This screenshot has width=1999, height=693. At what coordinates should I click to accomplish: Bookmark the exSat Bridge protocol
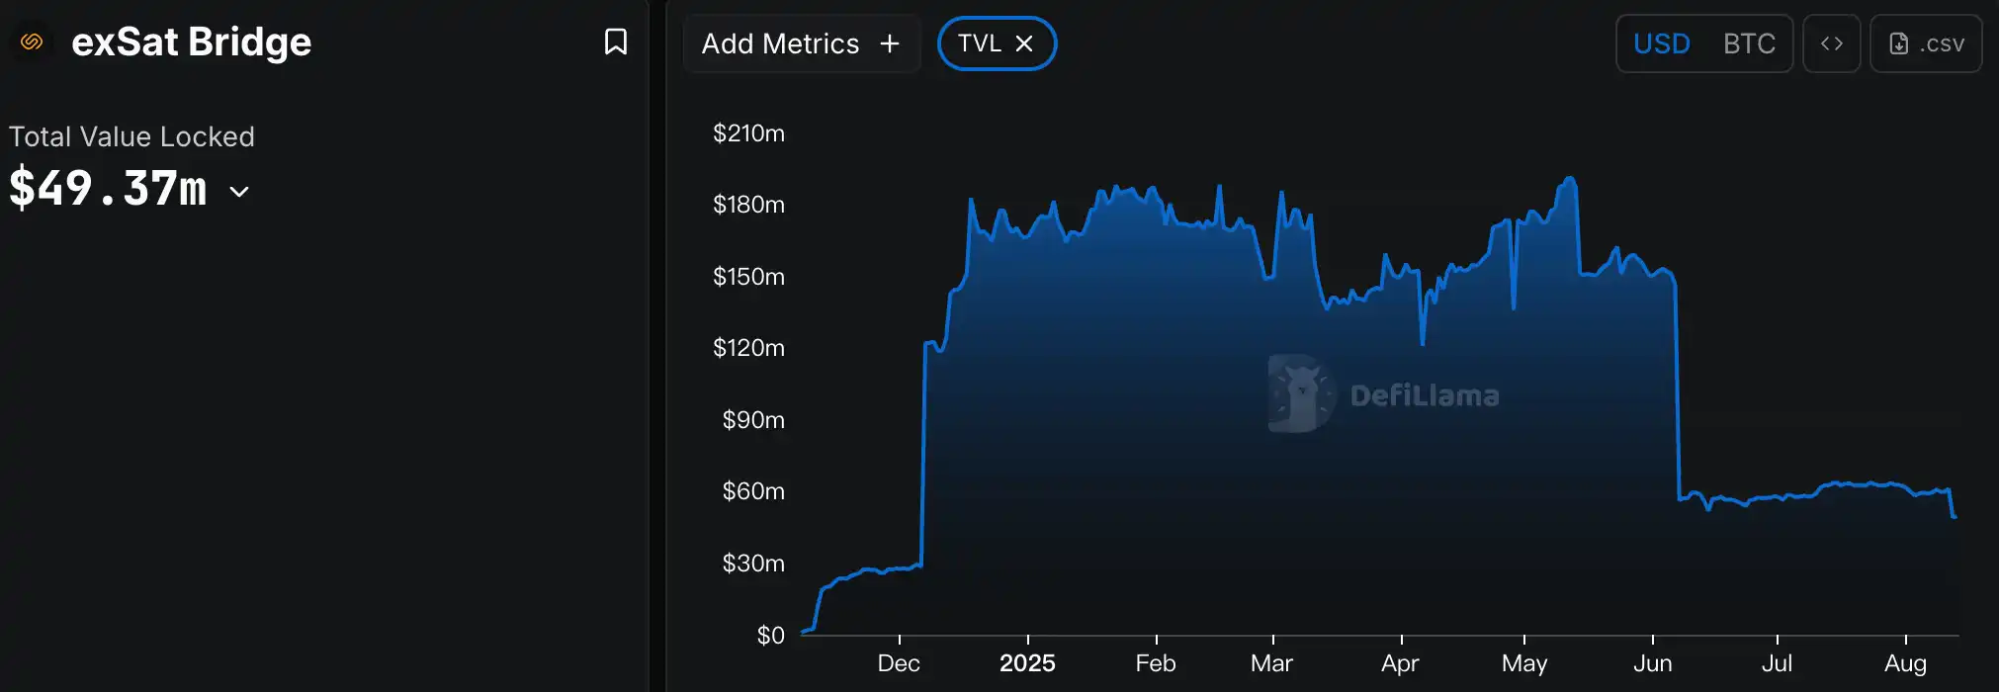coord(616,42)
